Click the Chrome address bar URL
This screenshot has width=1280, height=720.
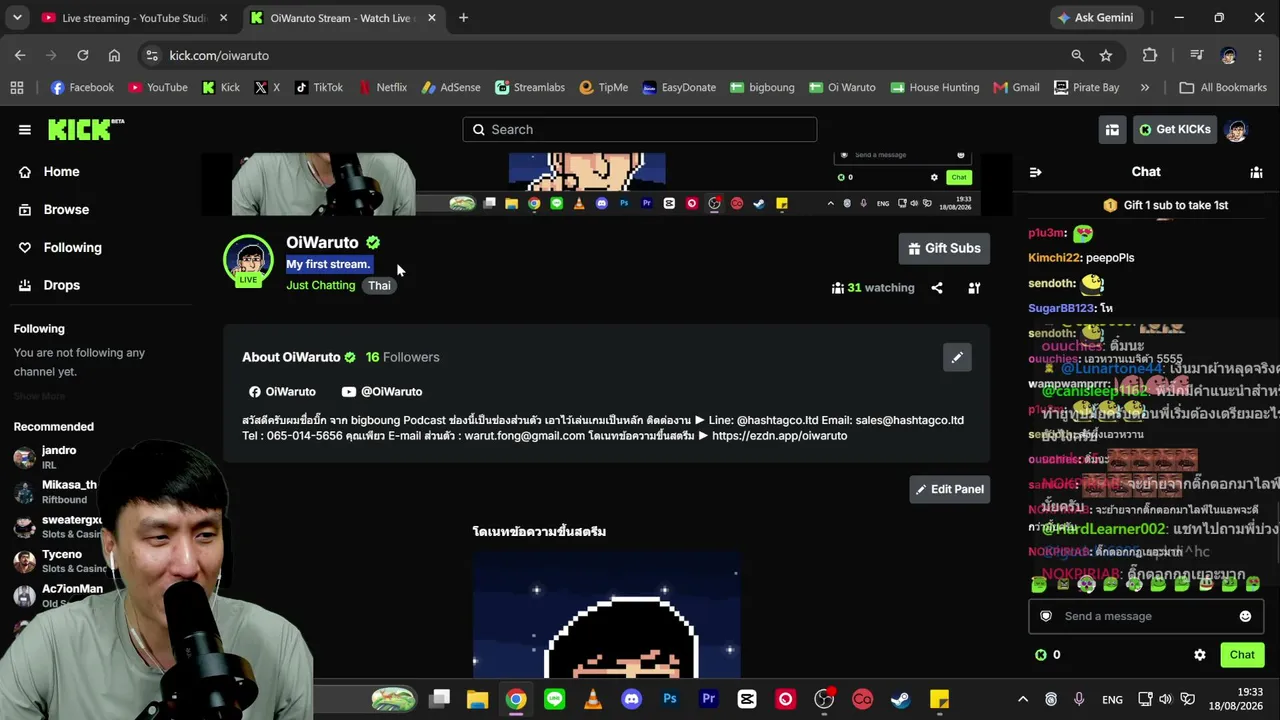219,55
